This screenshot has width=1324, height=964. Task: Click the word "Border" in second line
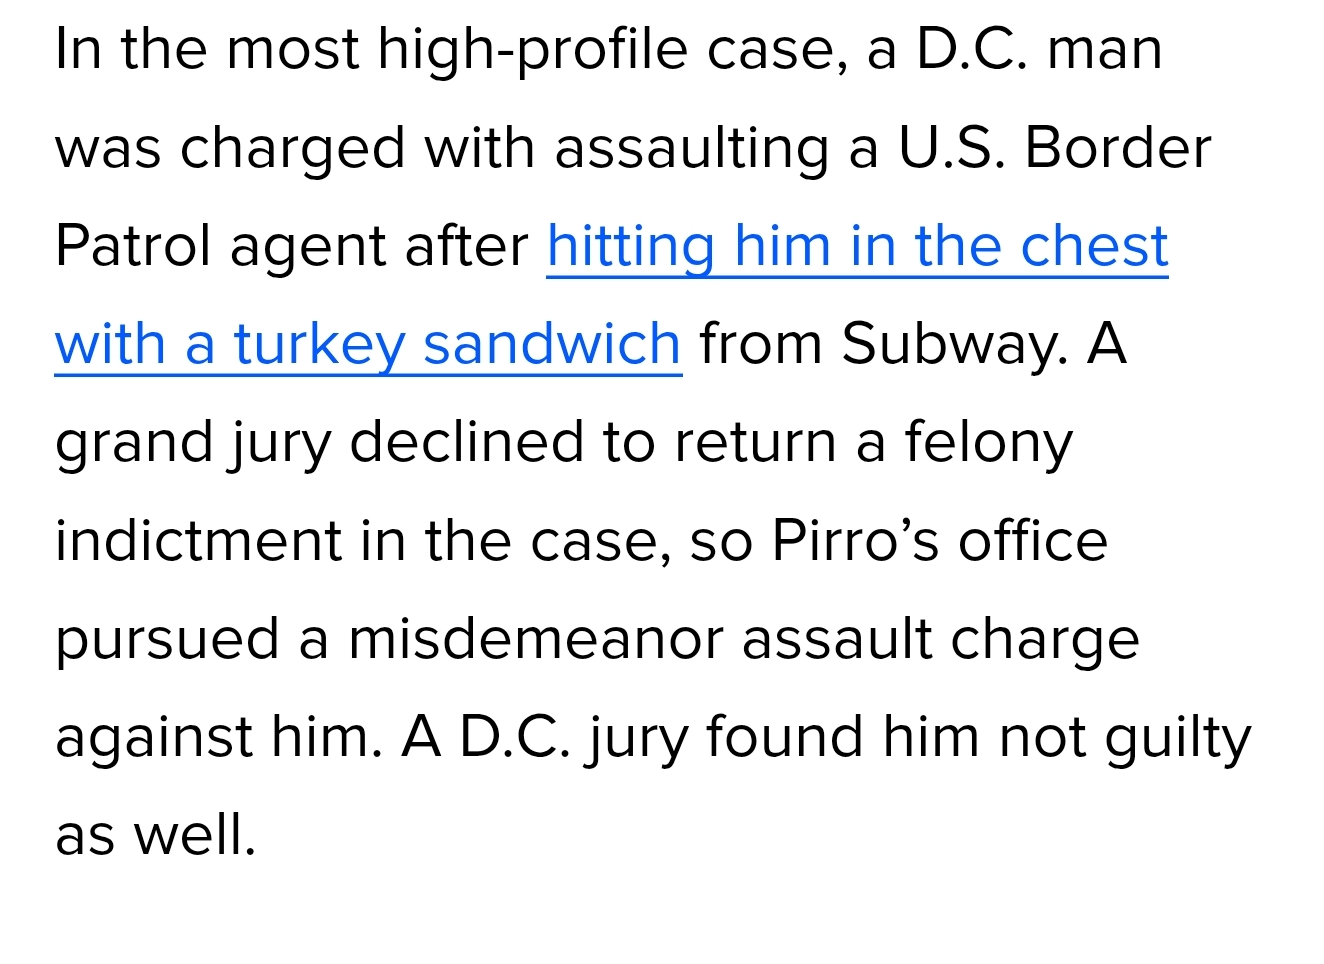pos(1117,148)
